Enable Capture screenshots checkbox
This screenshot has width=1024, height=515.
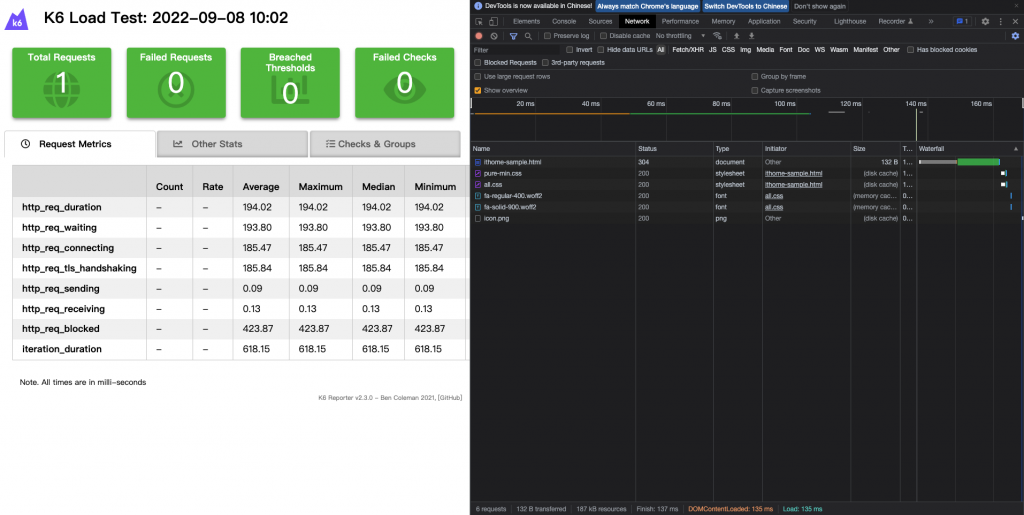click(x=755, y=90)
